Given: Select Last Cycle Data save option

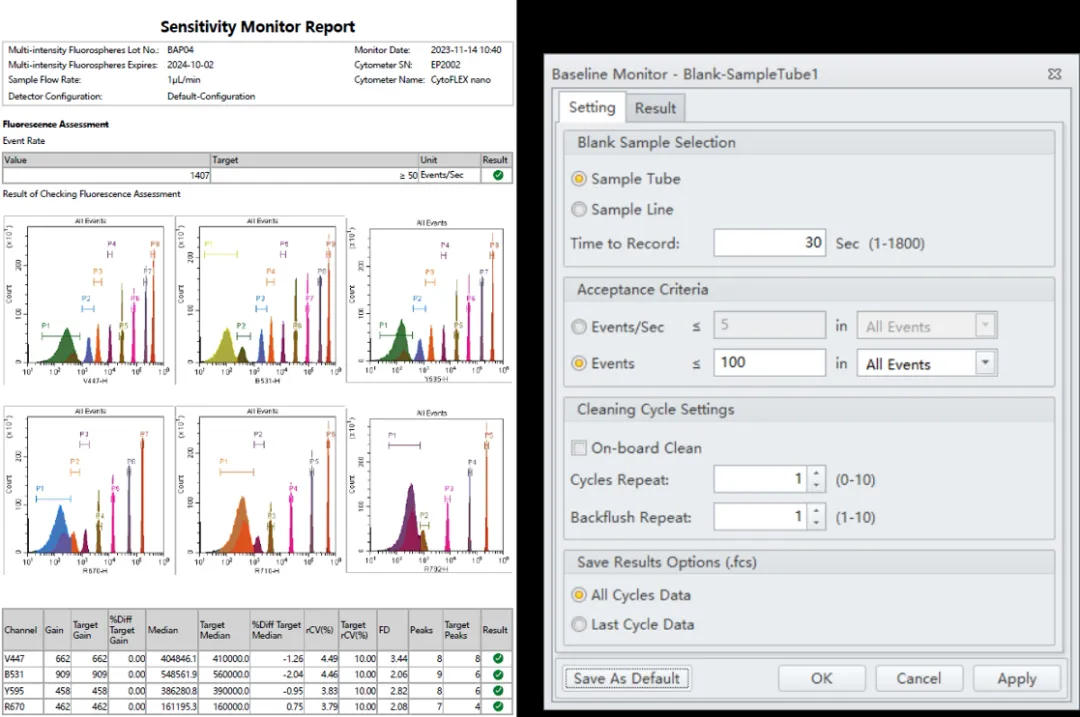Looking at the screenshot, I should 579,625.
